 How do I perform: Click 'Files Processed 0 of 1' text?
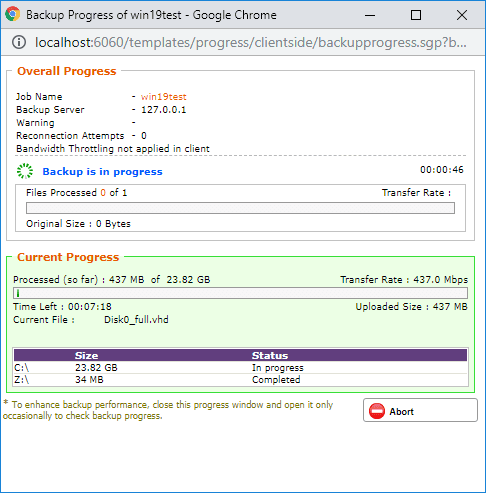click(x=76, y=193)
